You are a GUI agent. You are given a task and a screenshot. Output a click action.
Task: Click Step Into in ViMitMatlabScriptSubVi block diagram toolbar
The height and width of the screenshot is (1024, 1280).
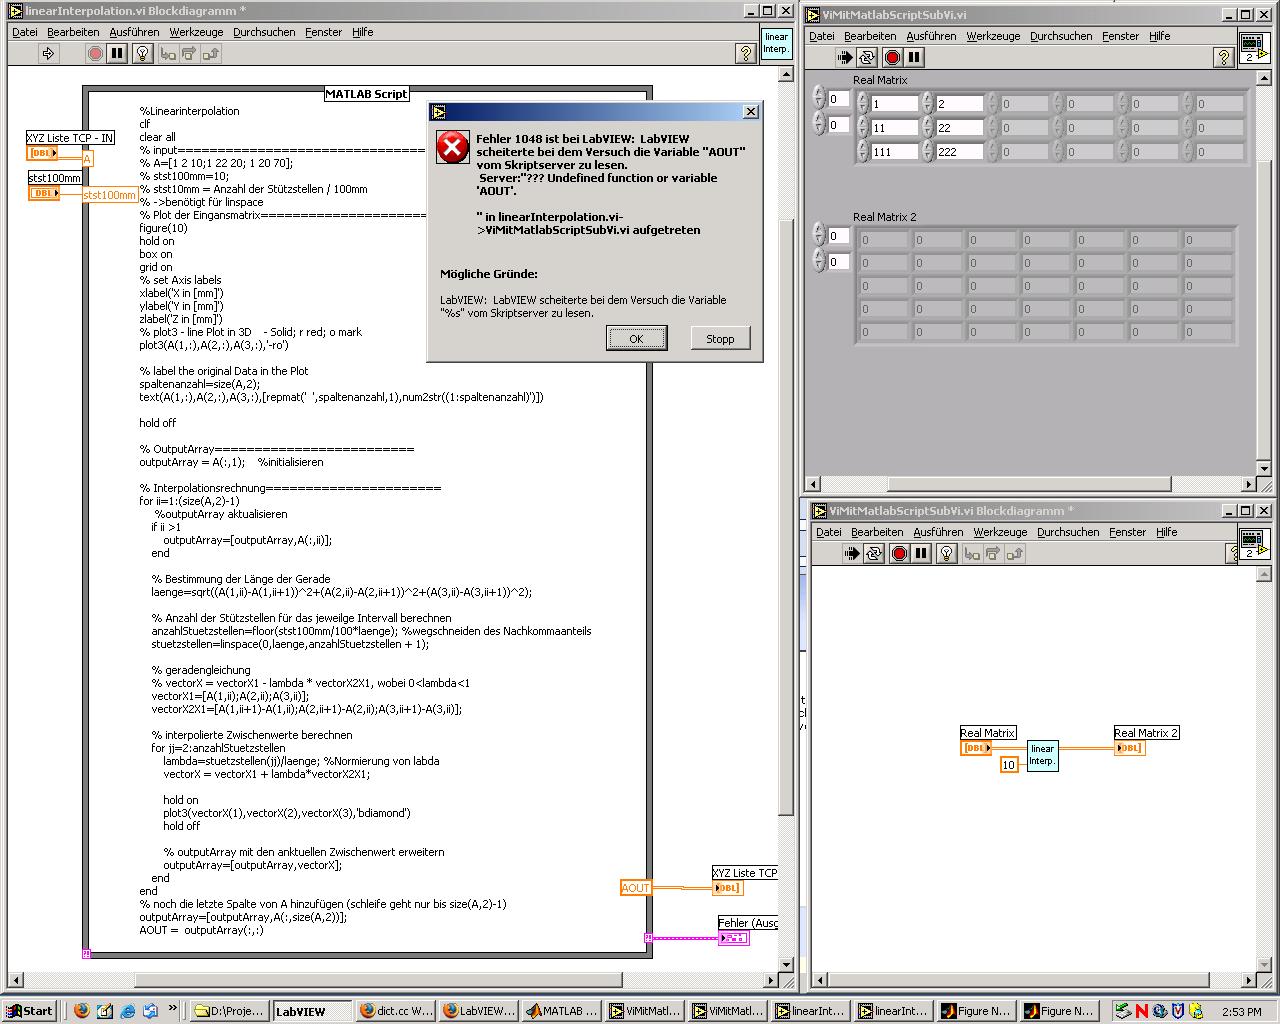click(972, 553)
